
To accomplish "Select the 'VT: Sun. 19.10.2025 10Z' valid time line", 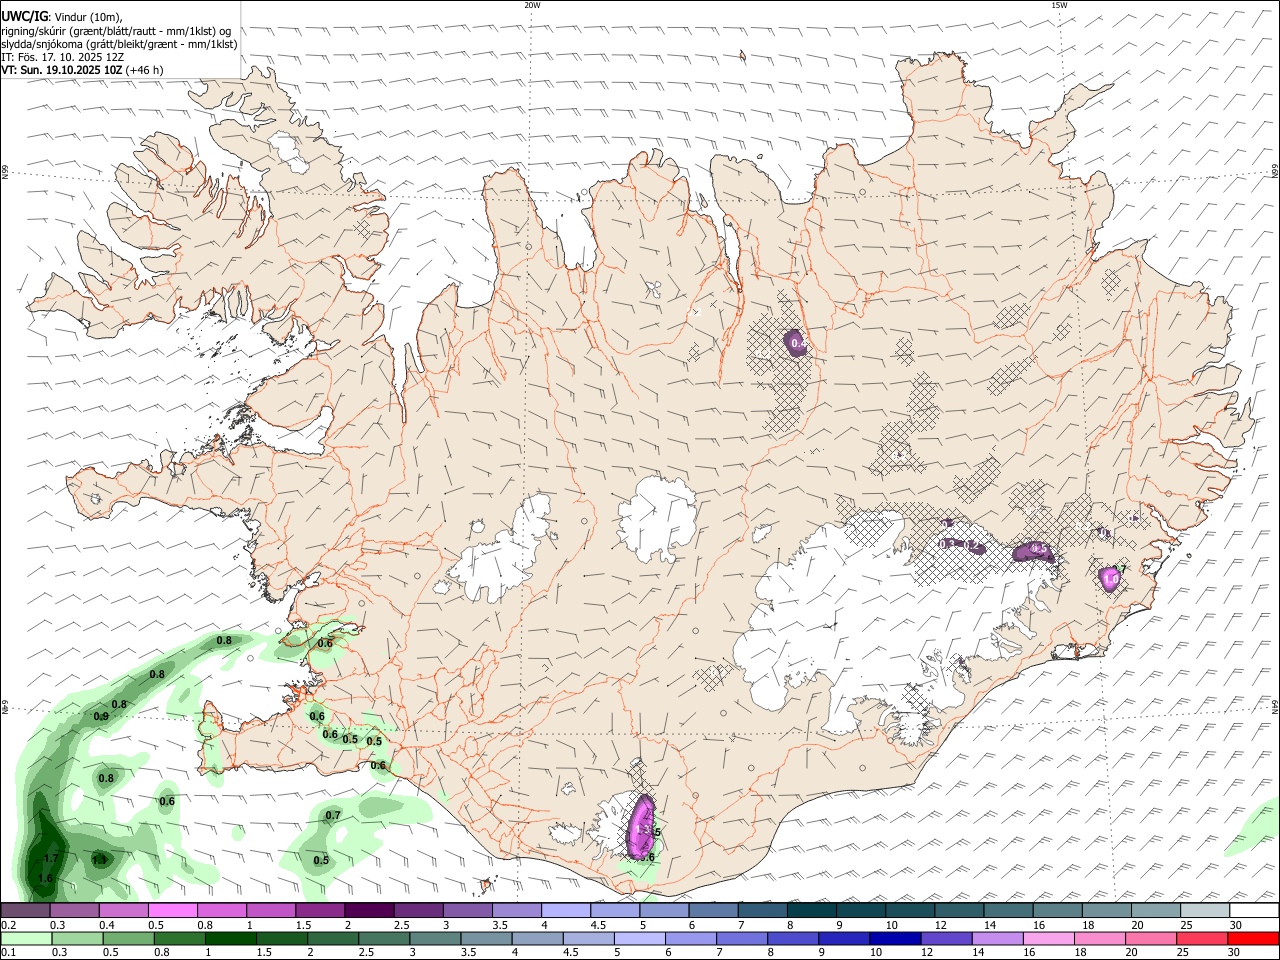I will point(82,70).
